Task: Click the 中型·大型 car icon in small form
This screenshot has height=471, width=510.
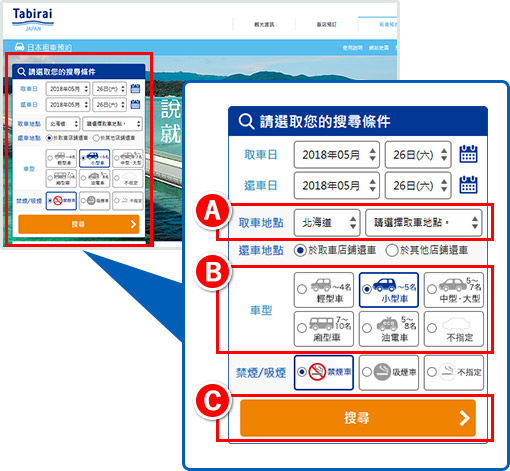Action: coord(127,156)
